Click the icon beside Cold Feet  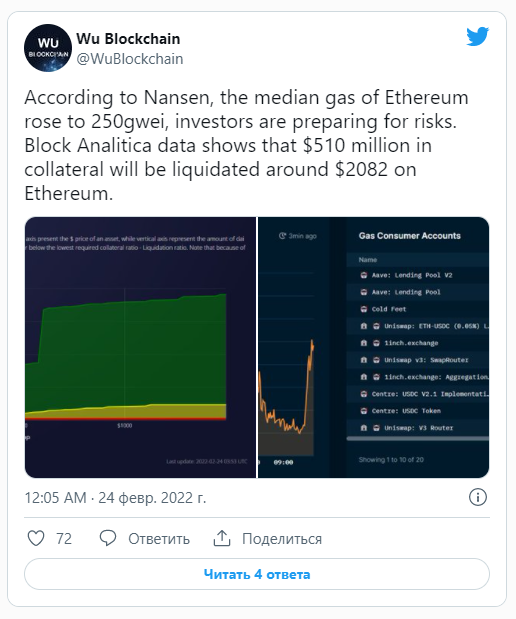(x=364, y=309)
